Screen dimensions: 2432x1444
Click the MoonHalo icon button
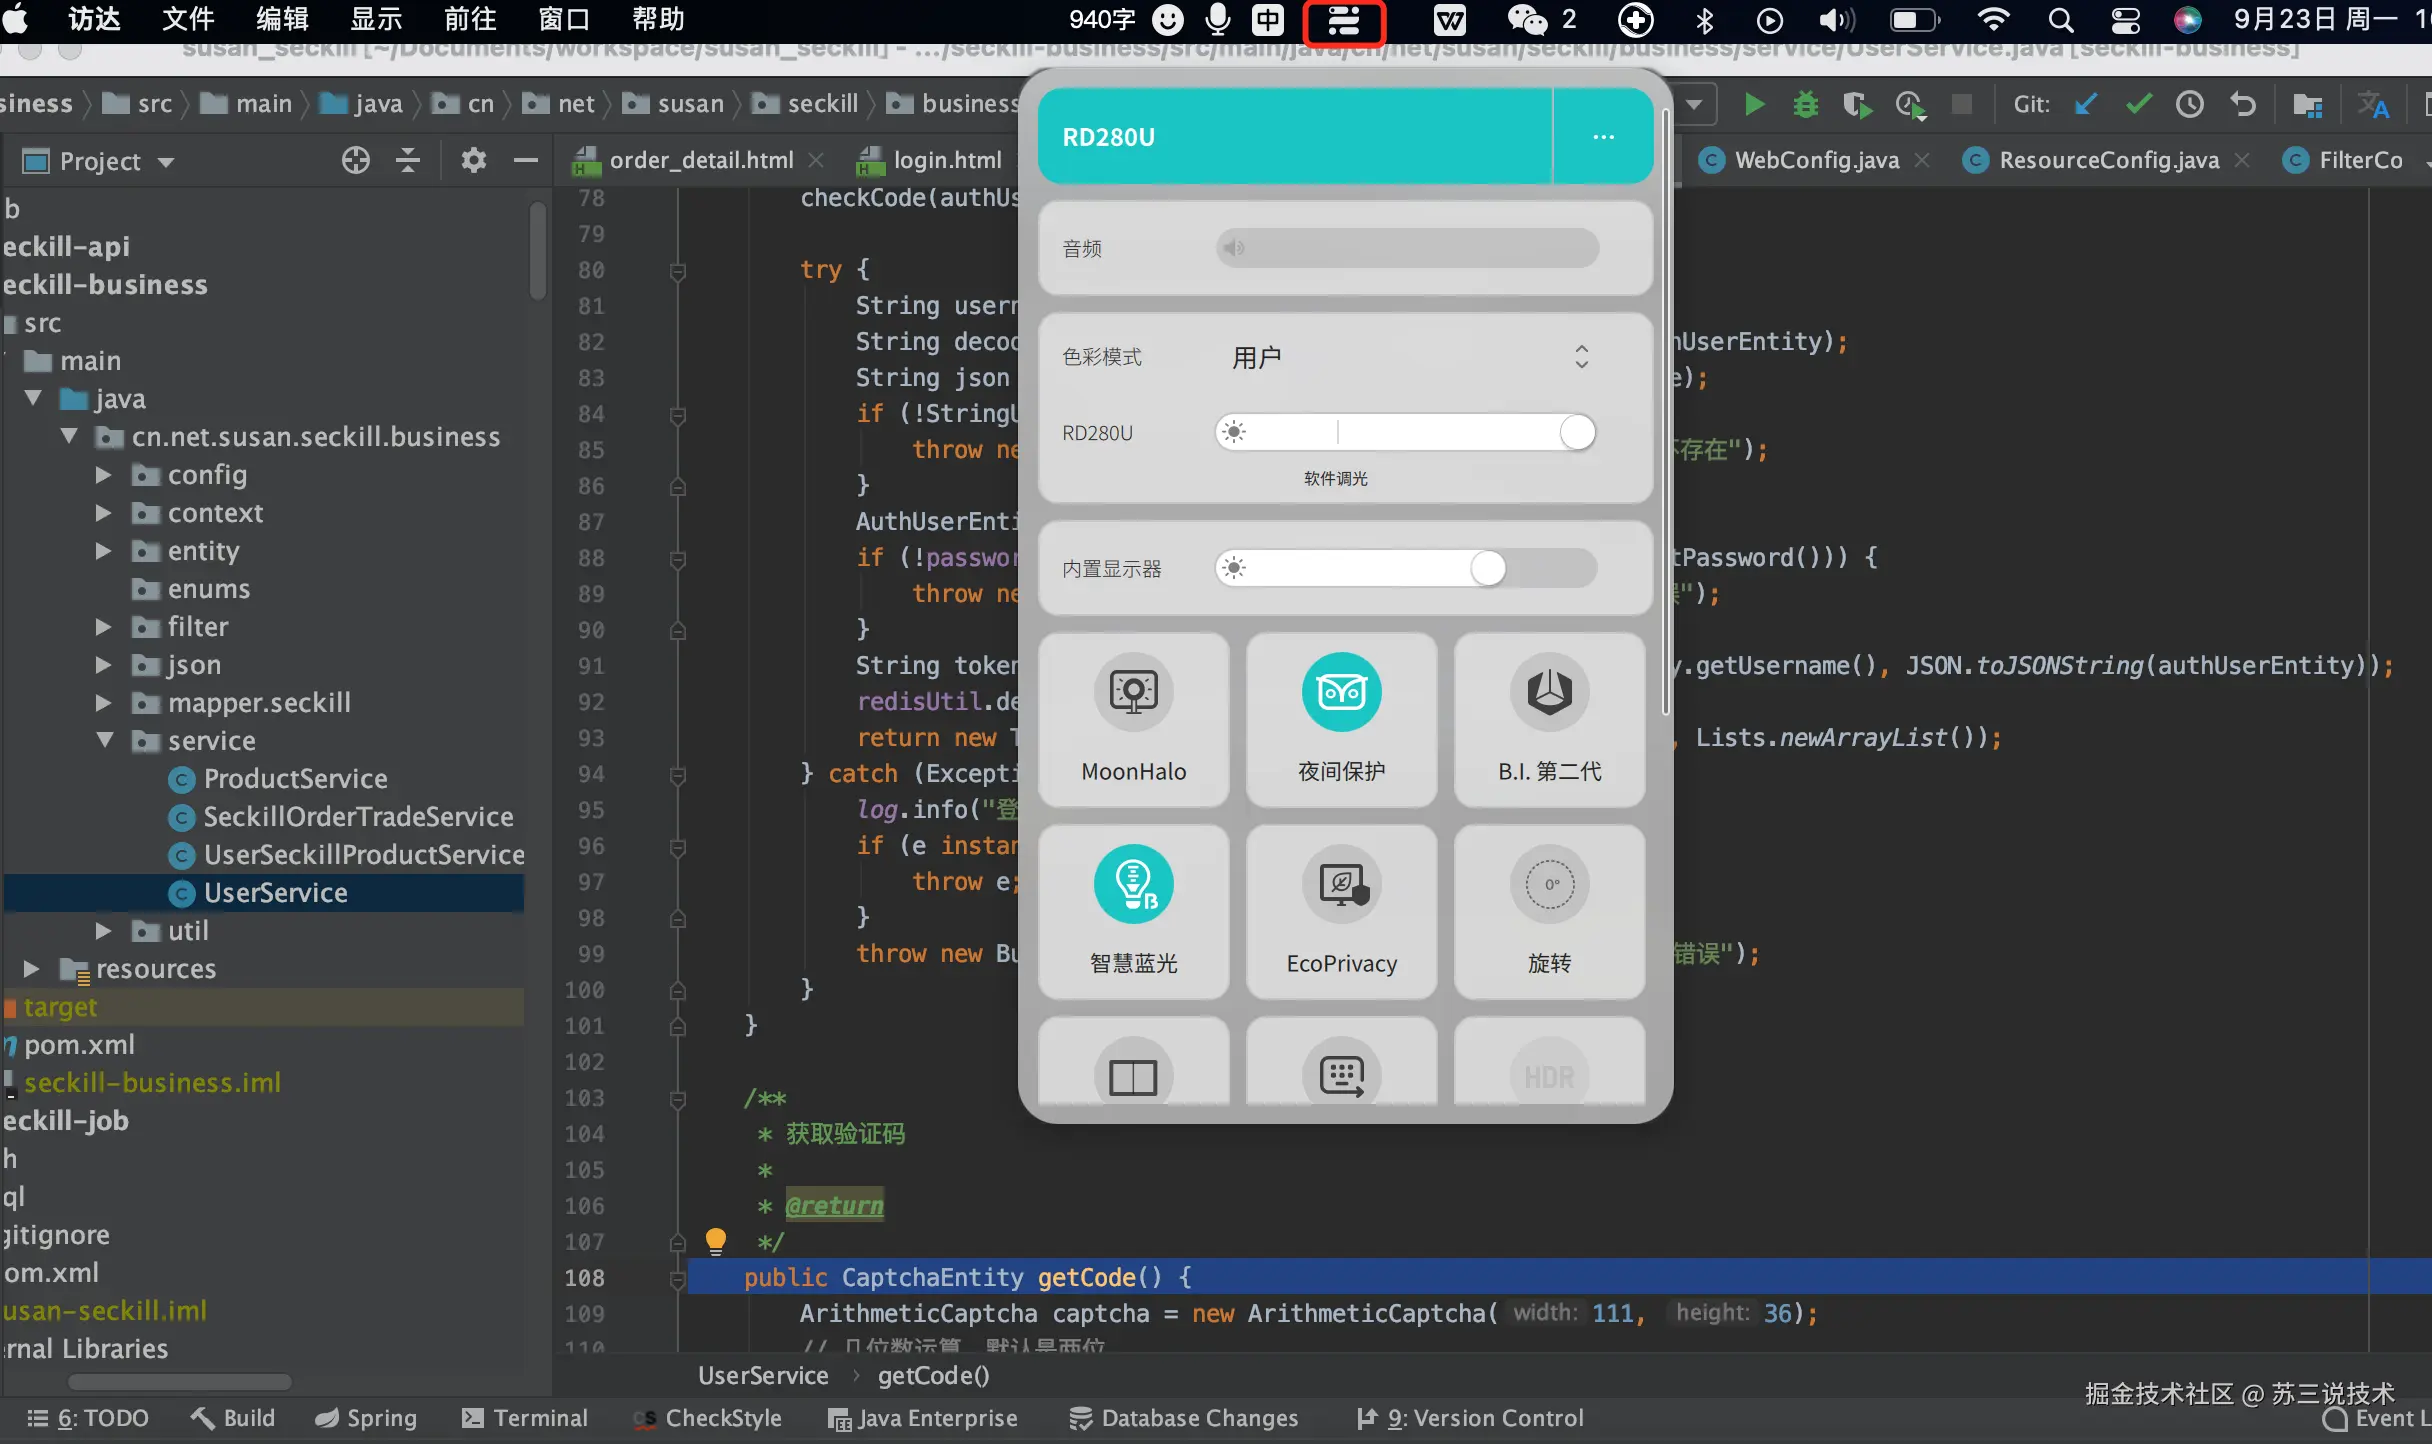click(1133, 692)
